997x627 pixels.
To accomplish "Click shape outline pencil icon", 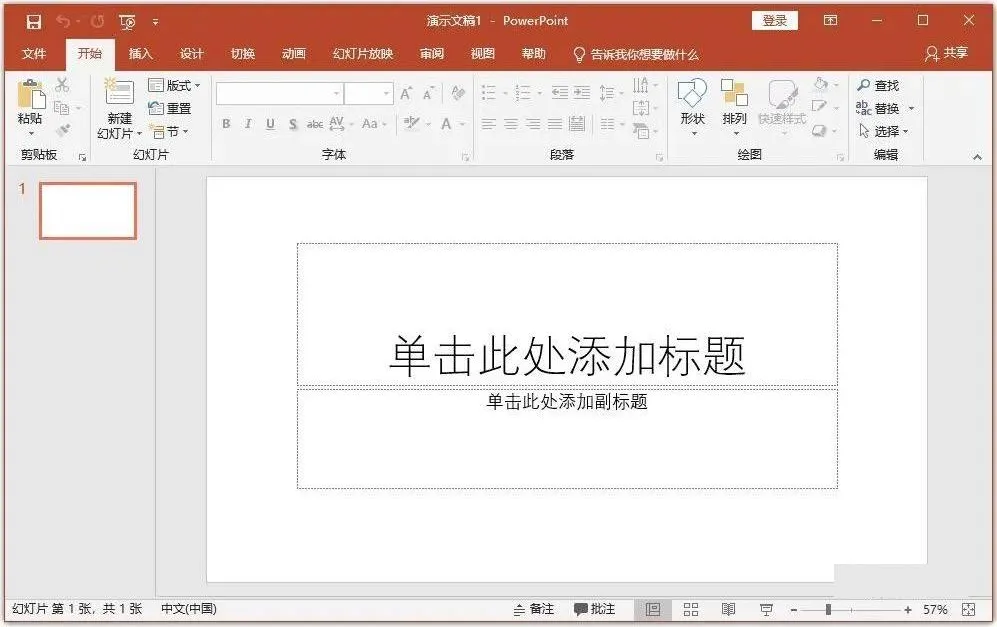I will (820, 107).
